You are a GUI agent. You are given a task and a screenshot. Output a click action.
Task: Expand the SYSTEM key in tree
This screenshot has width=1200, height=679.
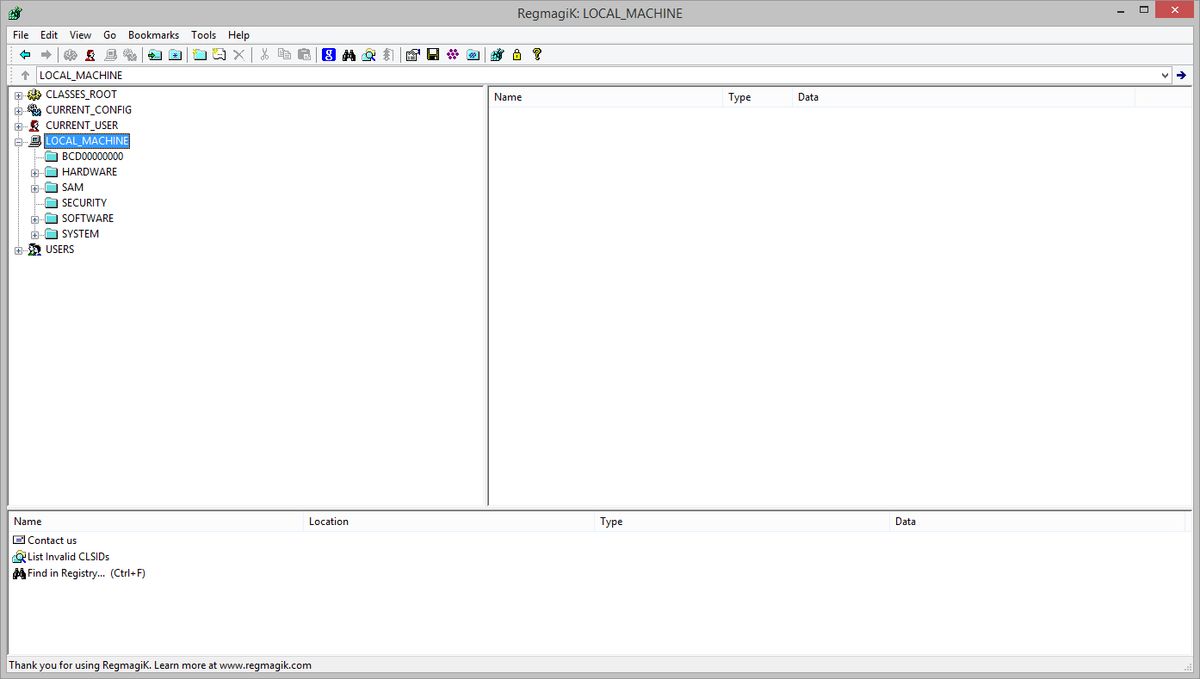pos(35,234)
